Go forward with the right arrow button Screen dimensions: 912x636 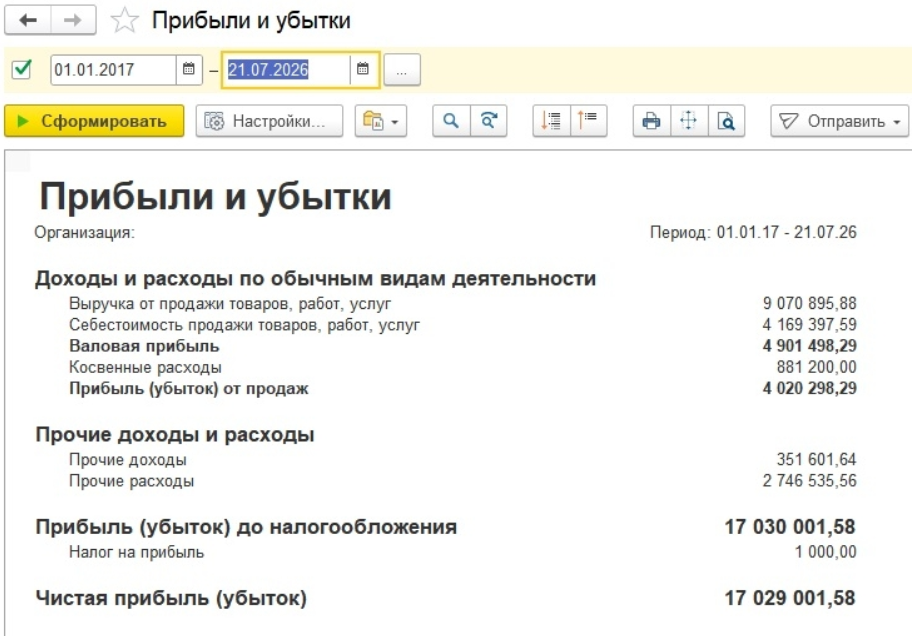pyautogui.click(x=73, y=20)
